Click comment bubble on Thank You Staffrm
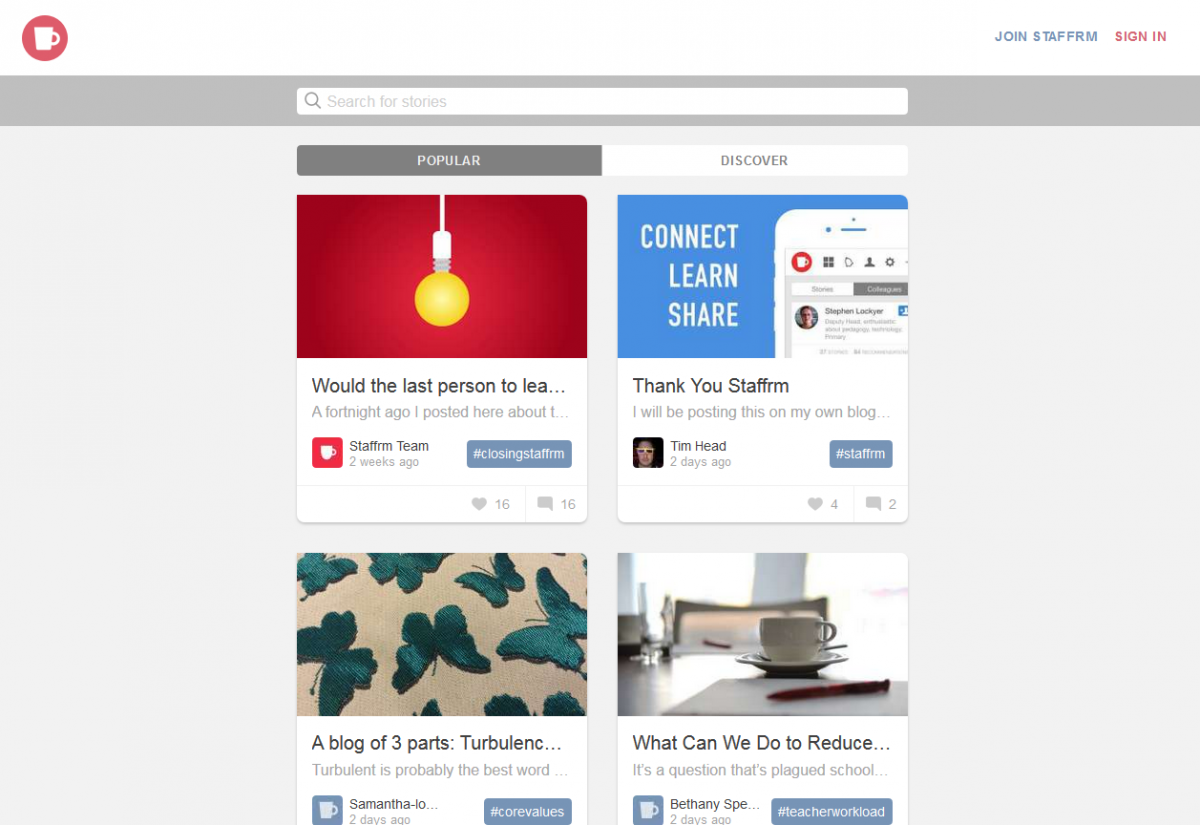Screen dimensions: 1200x825 [873, 504]
